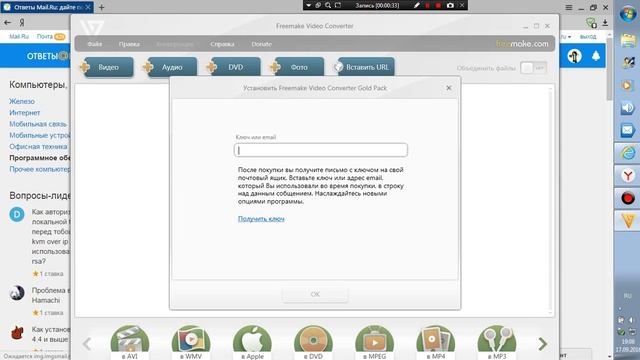
Task: Open the Donate menu
Action: (x=262, y=44)
